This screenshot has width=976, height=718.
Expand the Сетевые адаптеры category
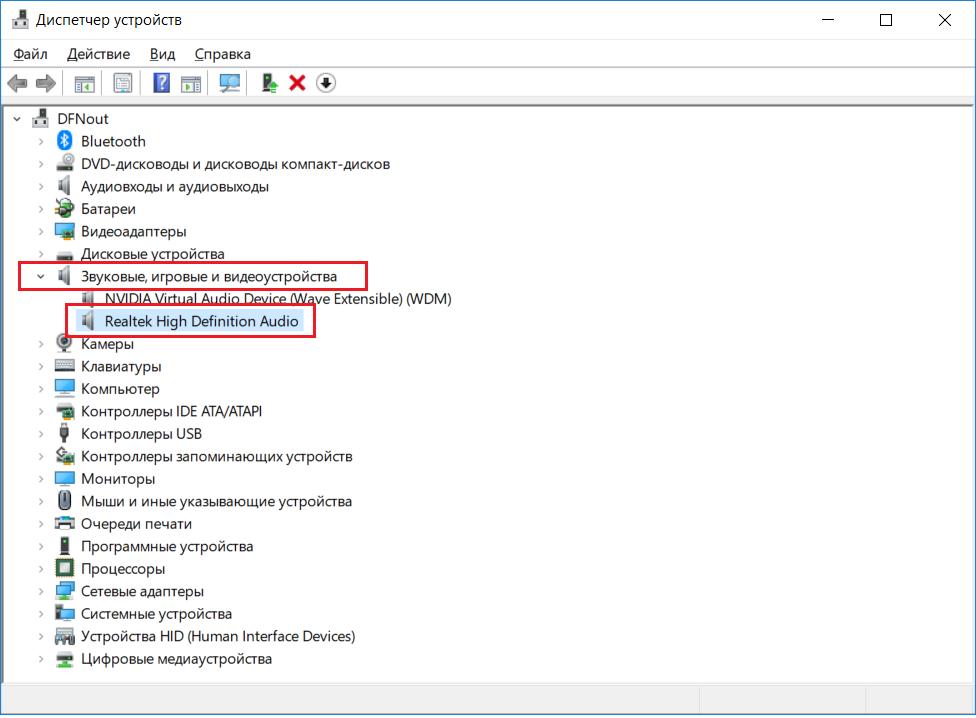click(x=41, y=591)
